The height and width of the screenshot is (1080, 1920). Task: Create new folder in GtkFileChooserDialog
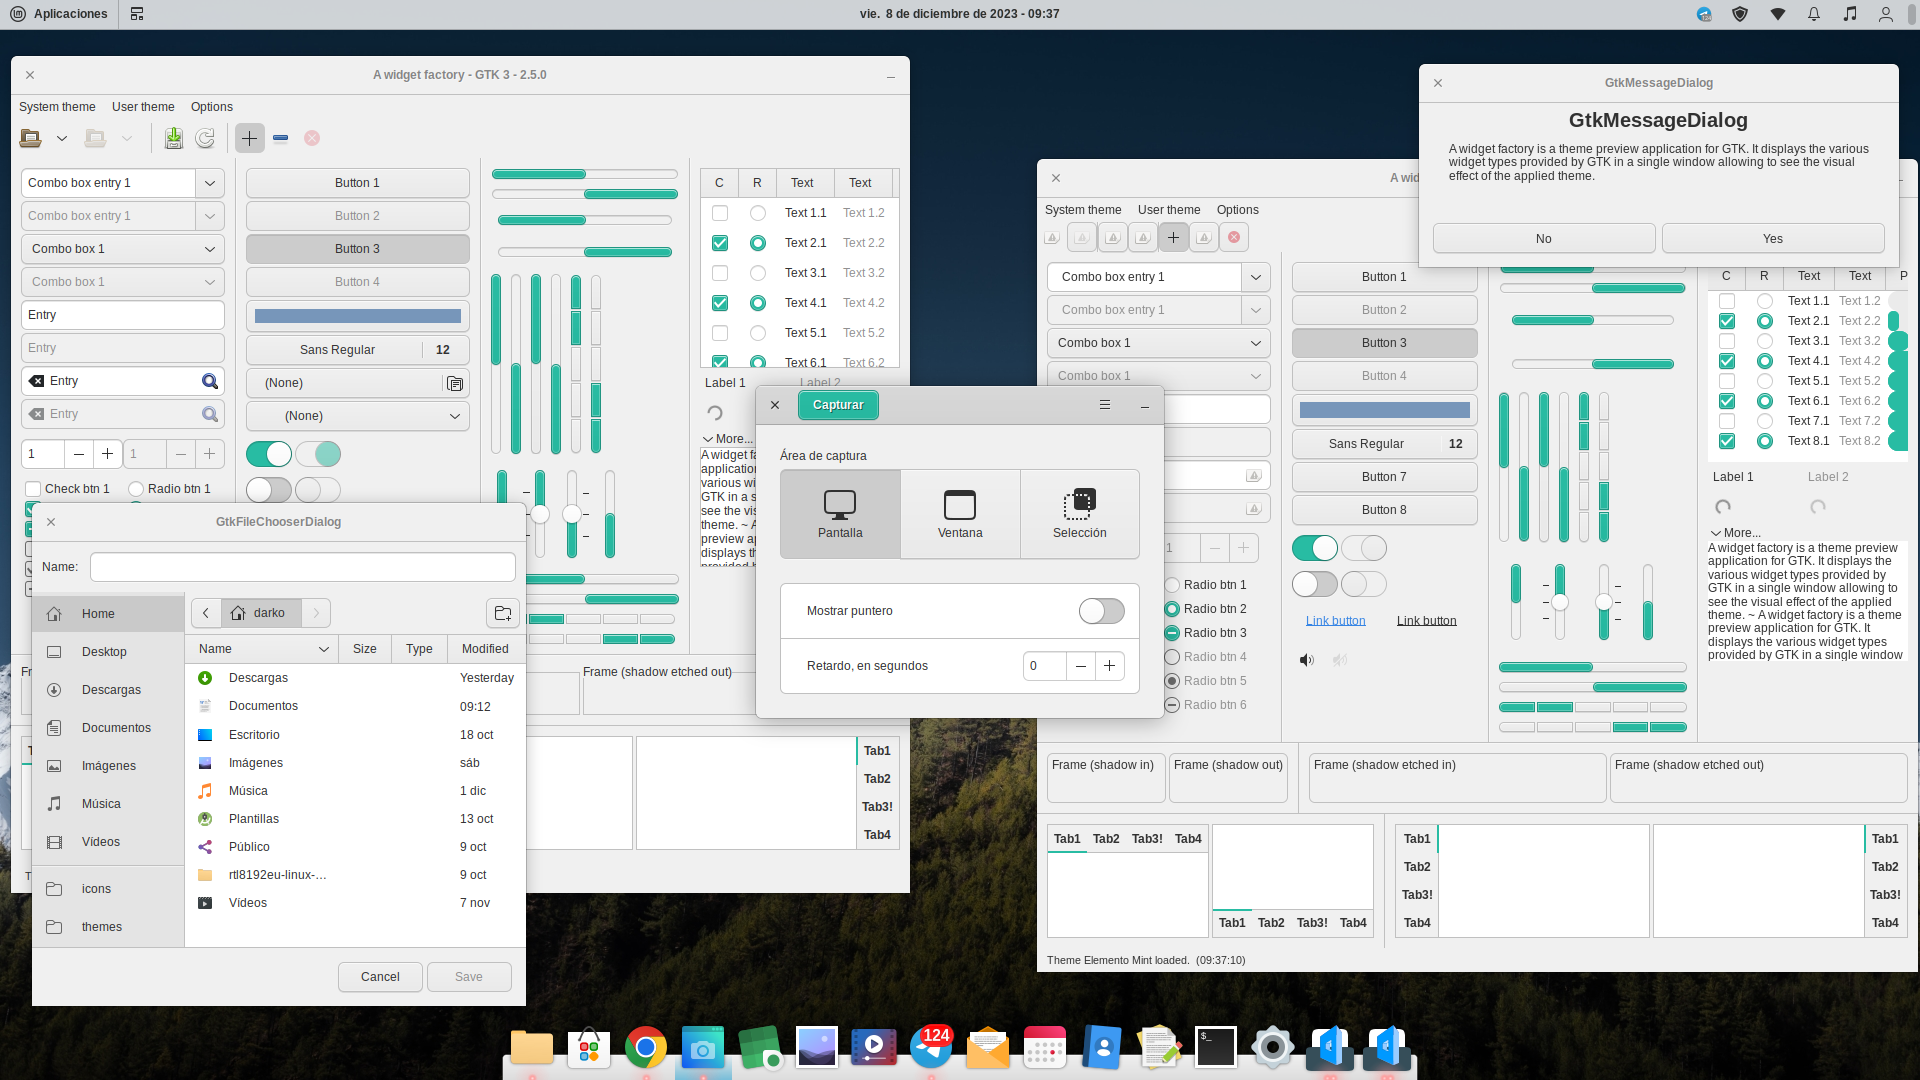(503, 613)
